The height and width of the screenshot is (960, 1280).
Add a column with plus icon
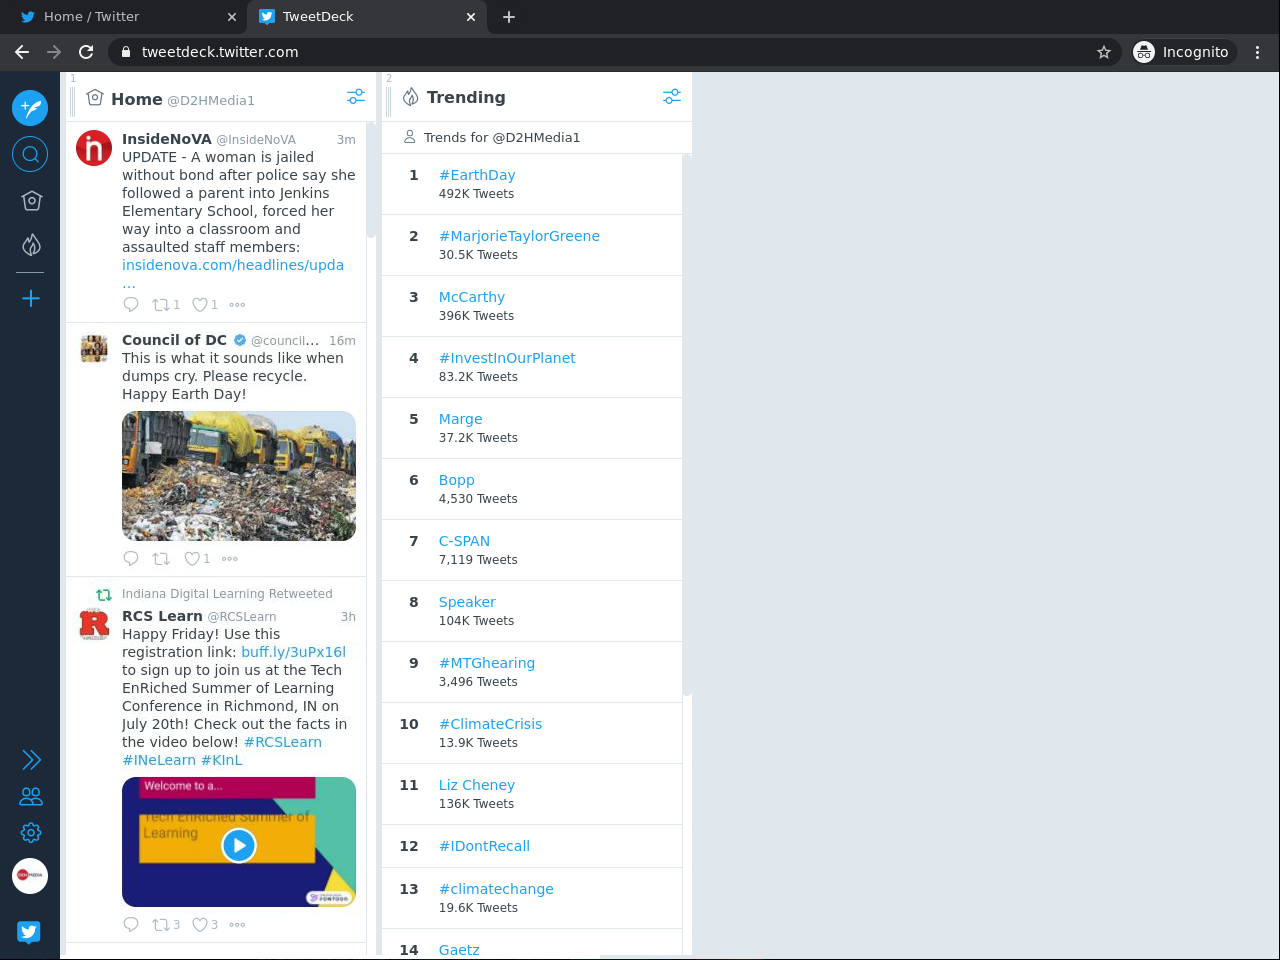[x=31, y=298]
